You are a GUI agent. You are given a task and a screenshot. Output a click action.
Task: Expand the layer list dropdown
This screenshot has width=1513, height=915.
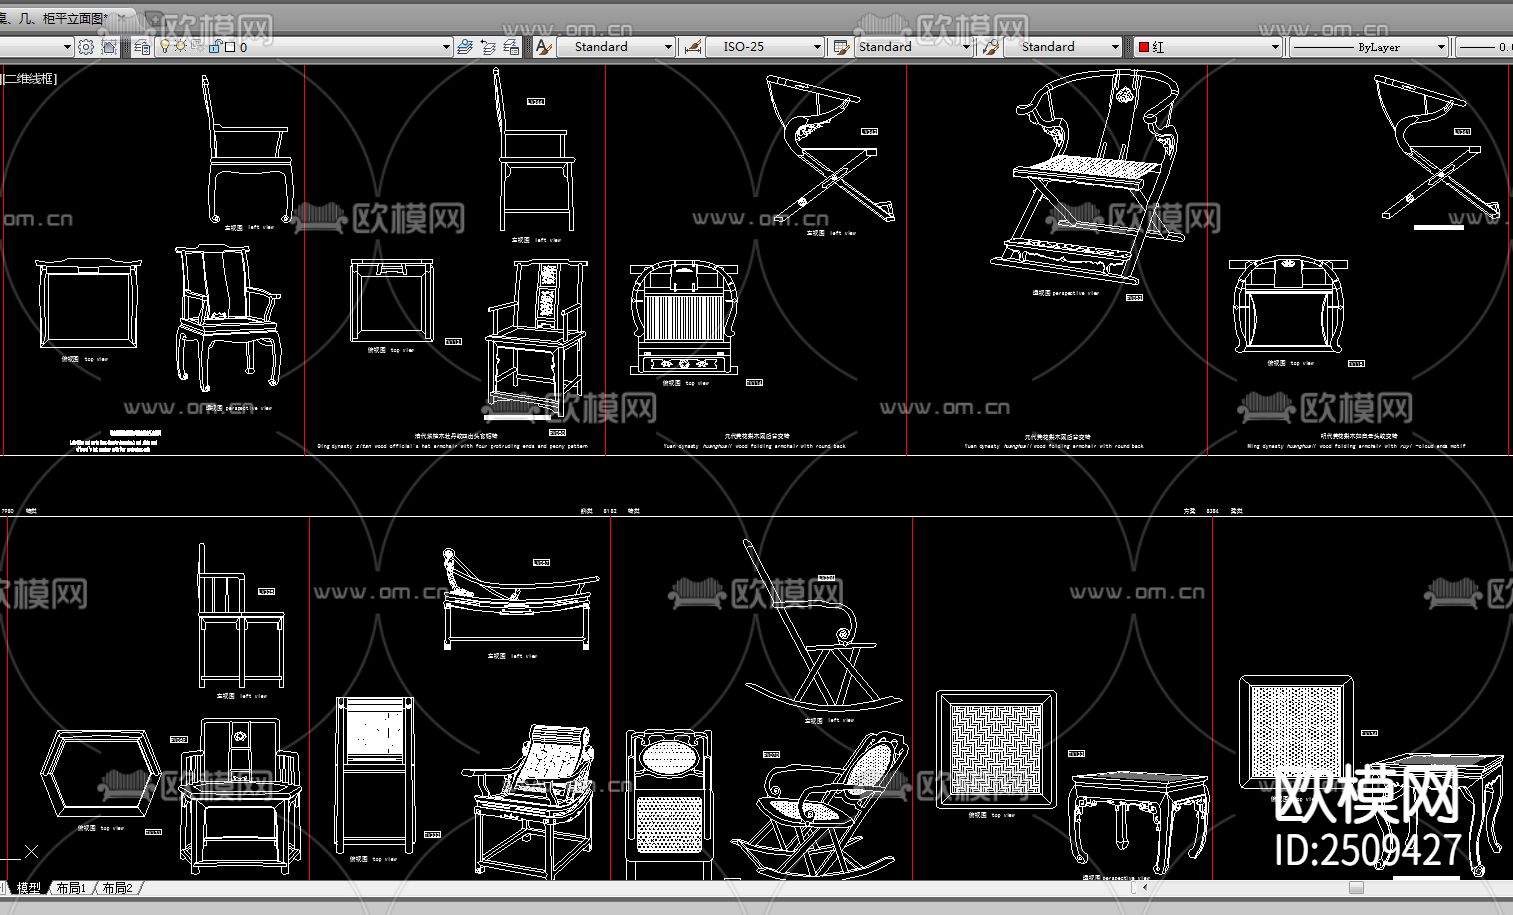click(x=446, y=47)
